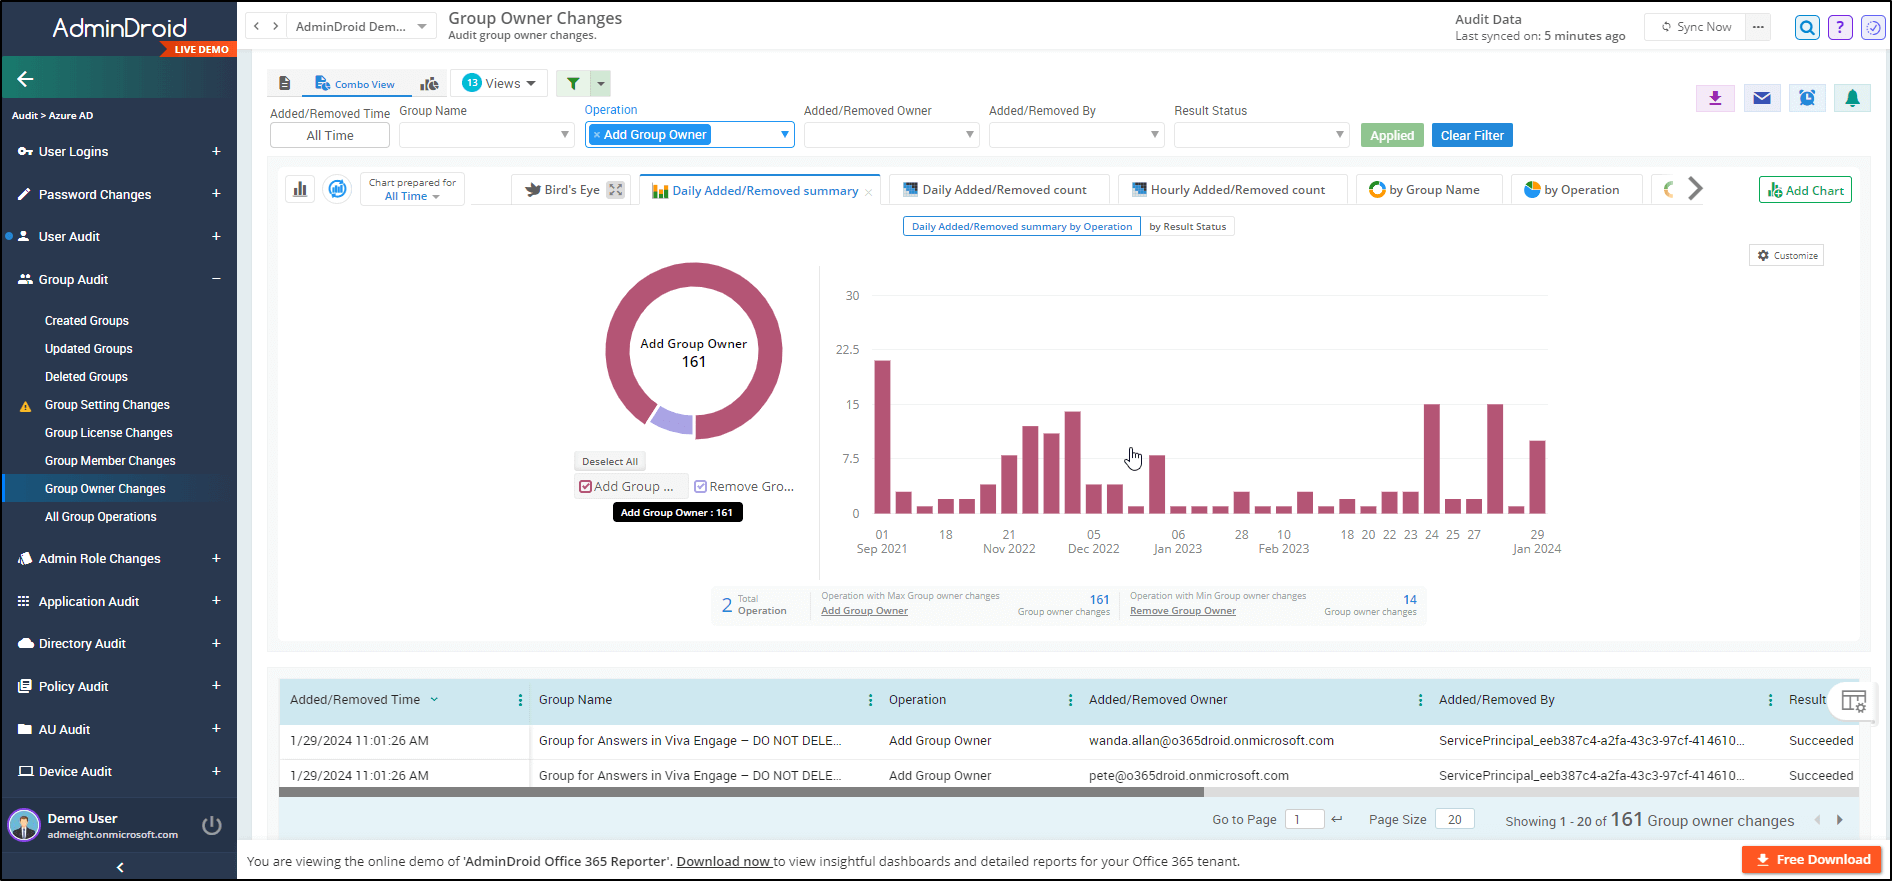
Task: Click the Download now link
Action: [x=723, y=861]
